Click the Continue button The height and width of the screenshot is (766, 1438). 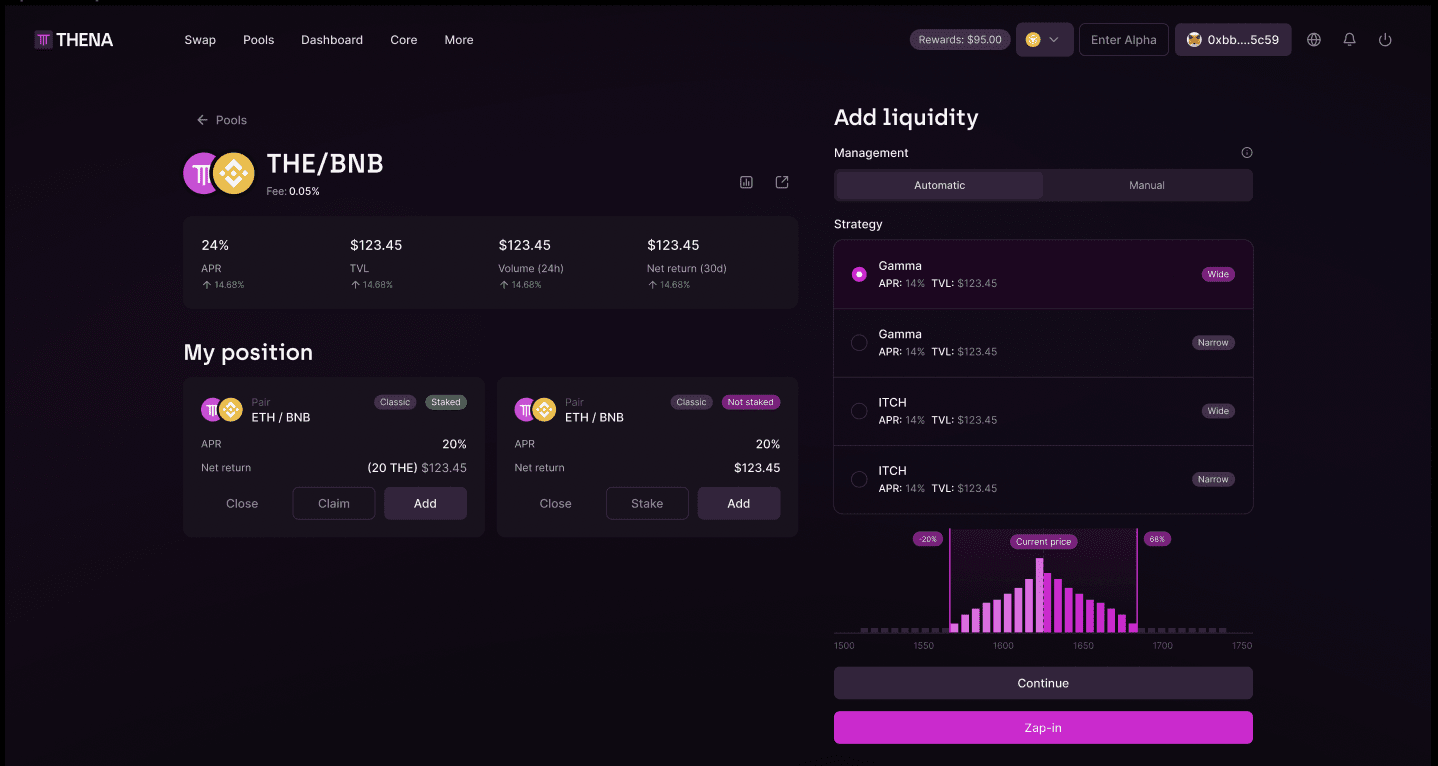coord(1043,683)
